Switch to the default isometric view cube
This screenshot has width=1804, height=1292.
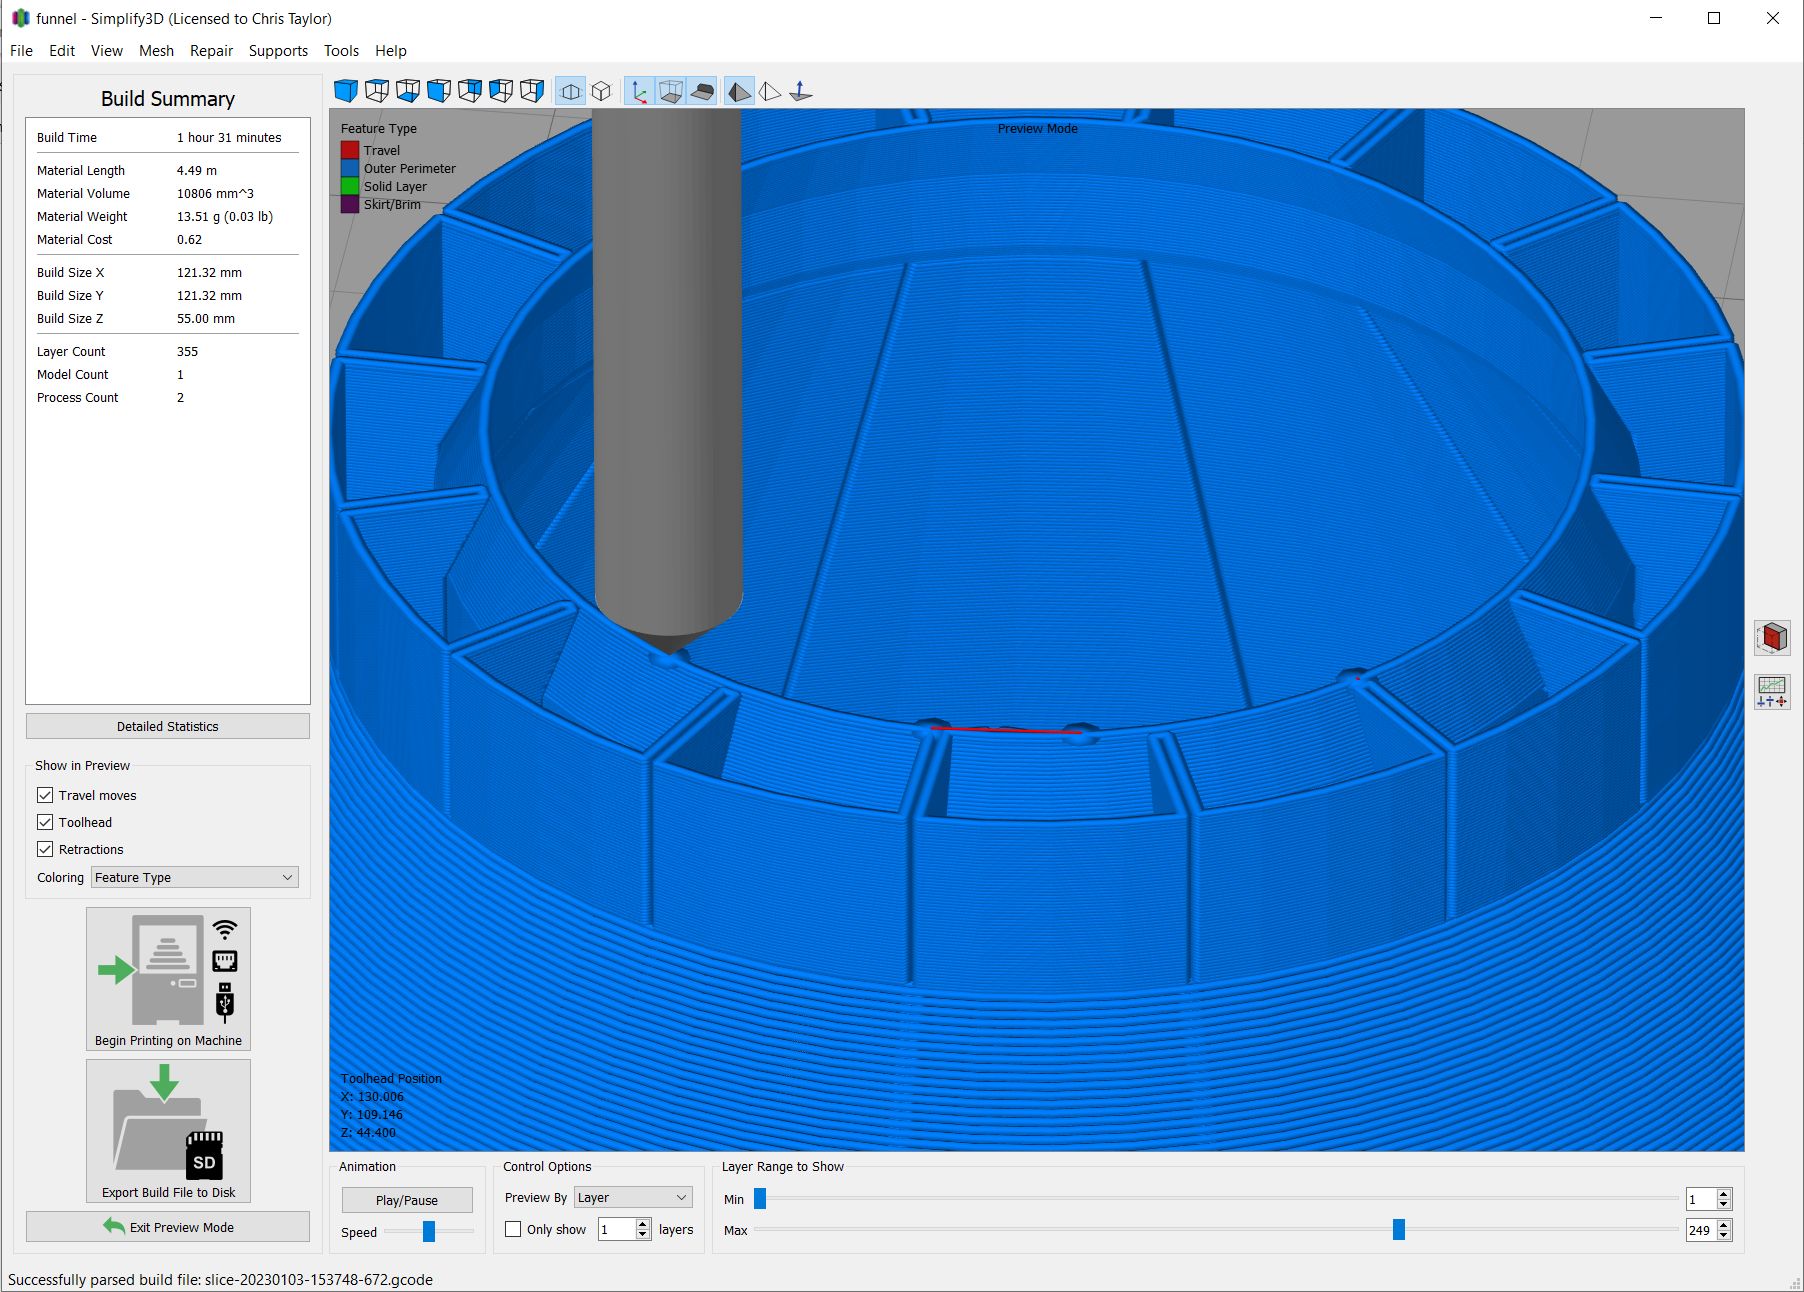345,91
